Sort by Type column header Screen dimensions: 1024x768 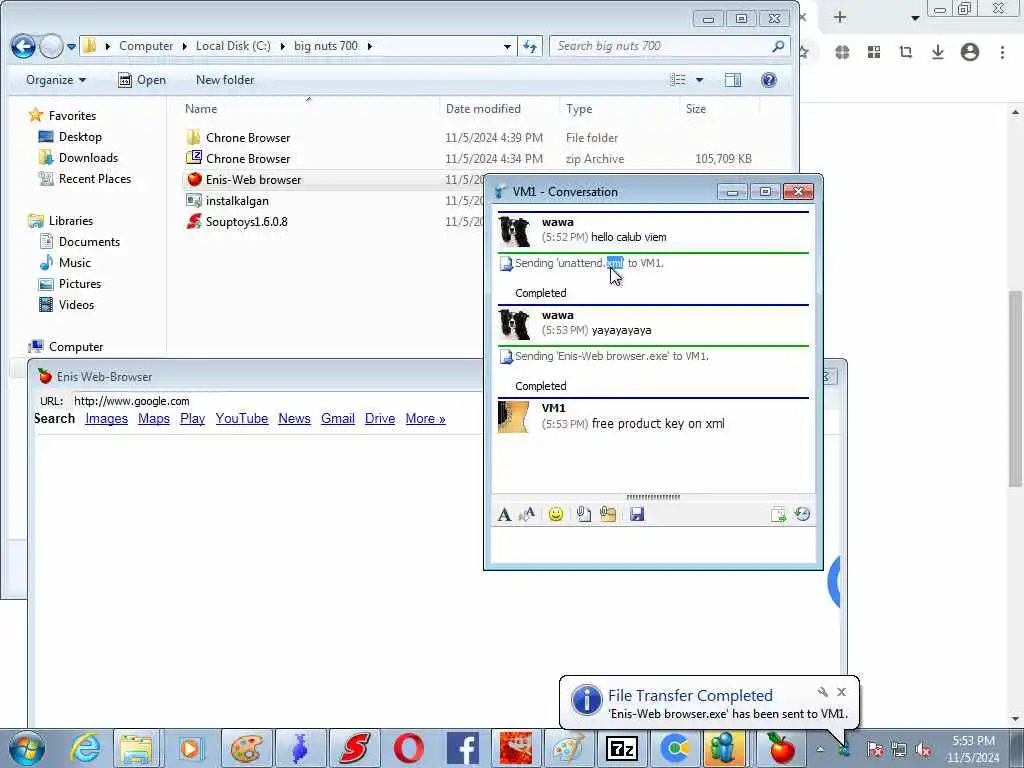(x=579, y=109)
